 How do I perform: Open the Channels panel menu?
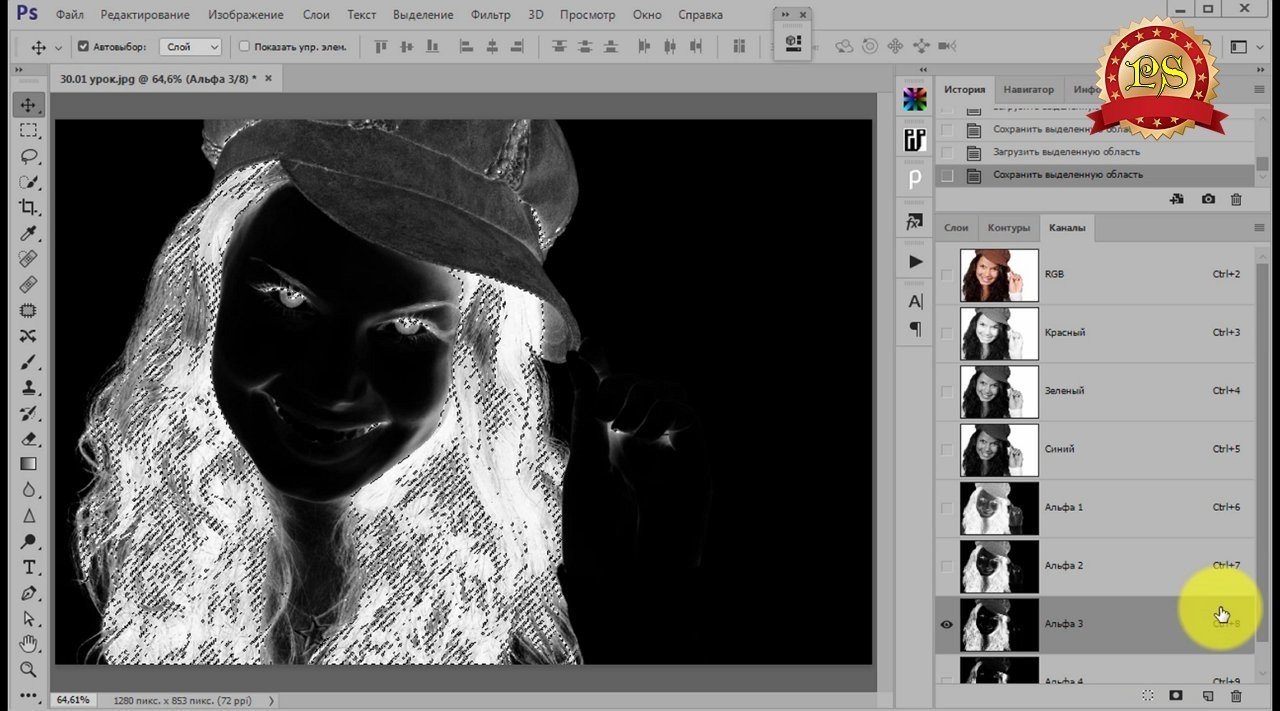click(1259, 228)
